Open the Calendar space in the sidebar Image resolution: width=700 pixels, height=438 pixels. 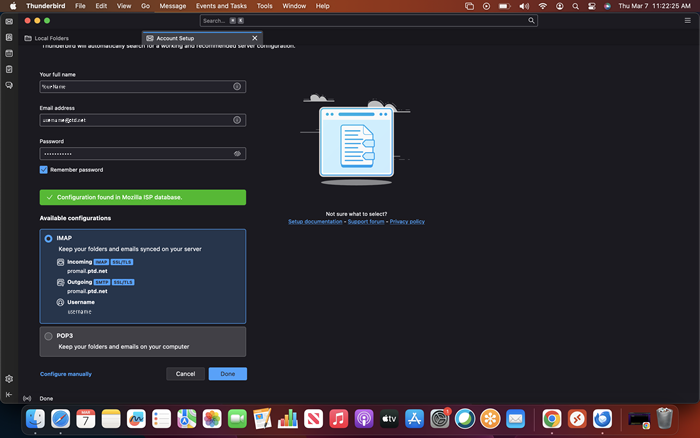click(x=9, y=53)
